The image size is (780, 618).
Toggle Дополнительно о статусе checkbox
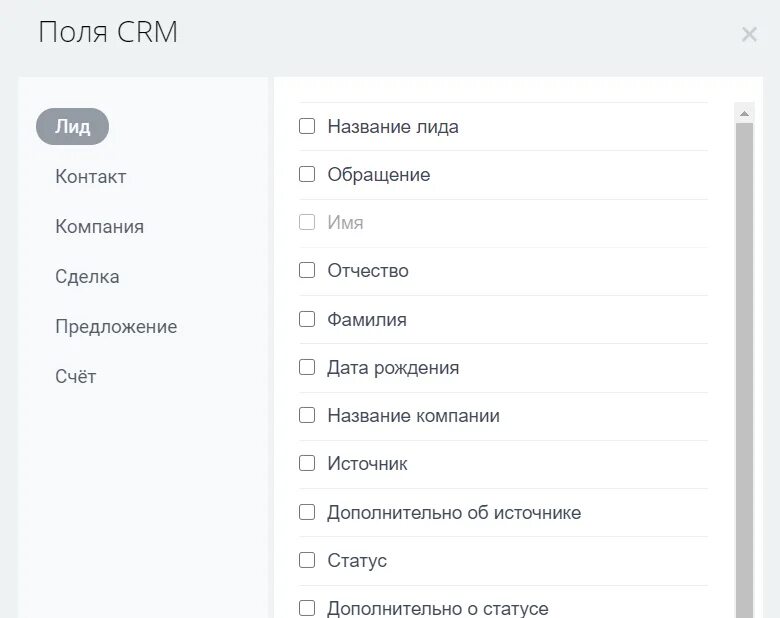tap(307, 608)
